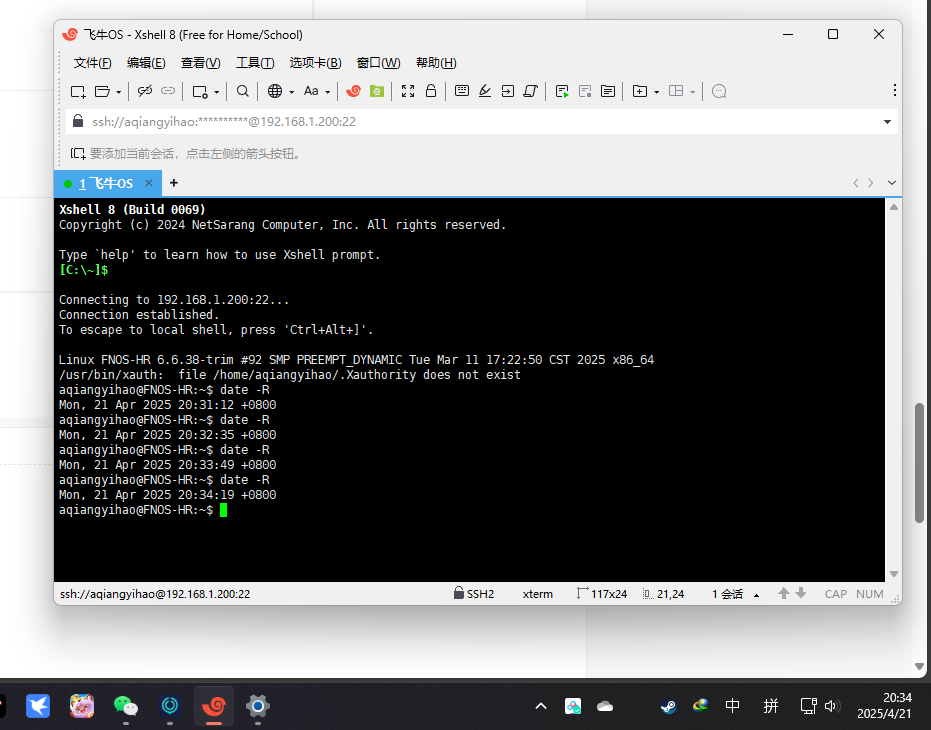
Task: Open the 文件(F) menu
Action: click(93, 63)
